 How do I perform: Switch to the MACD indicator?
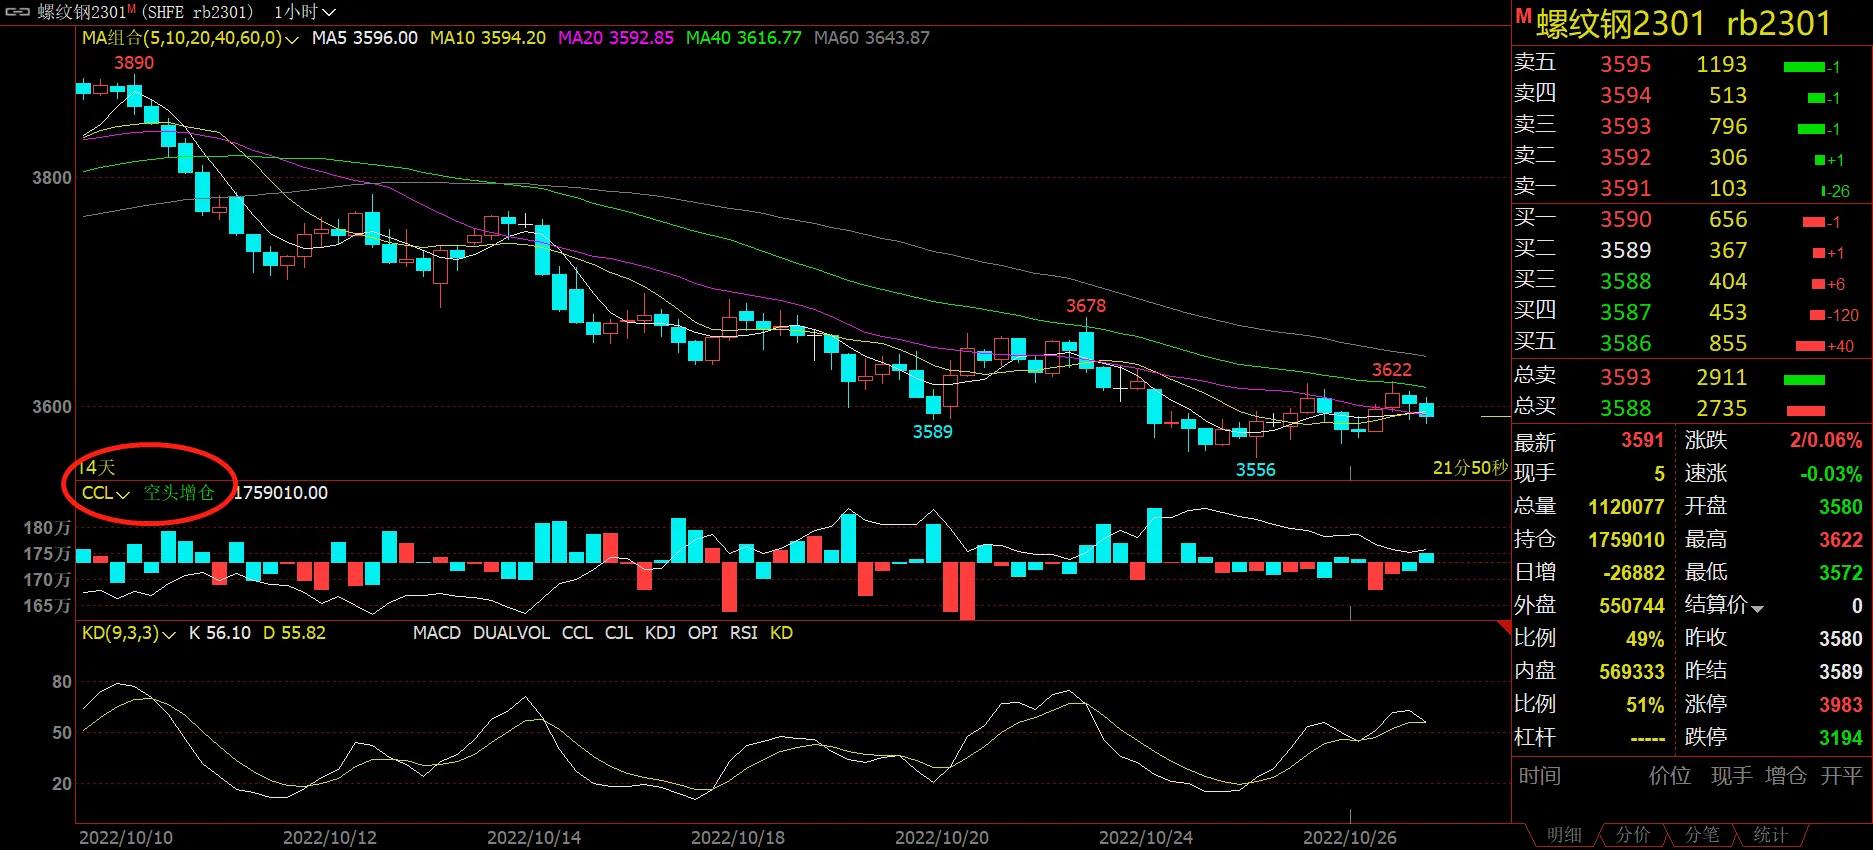tap(436, 633)
